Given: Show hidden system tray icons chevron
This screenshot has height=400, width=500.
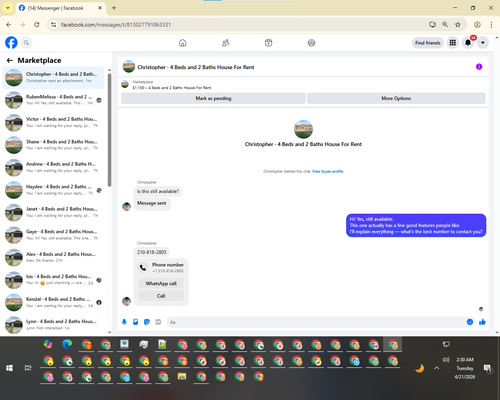Looking at the screenshot, I should (x=437, y=368).
